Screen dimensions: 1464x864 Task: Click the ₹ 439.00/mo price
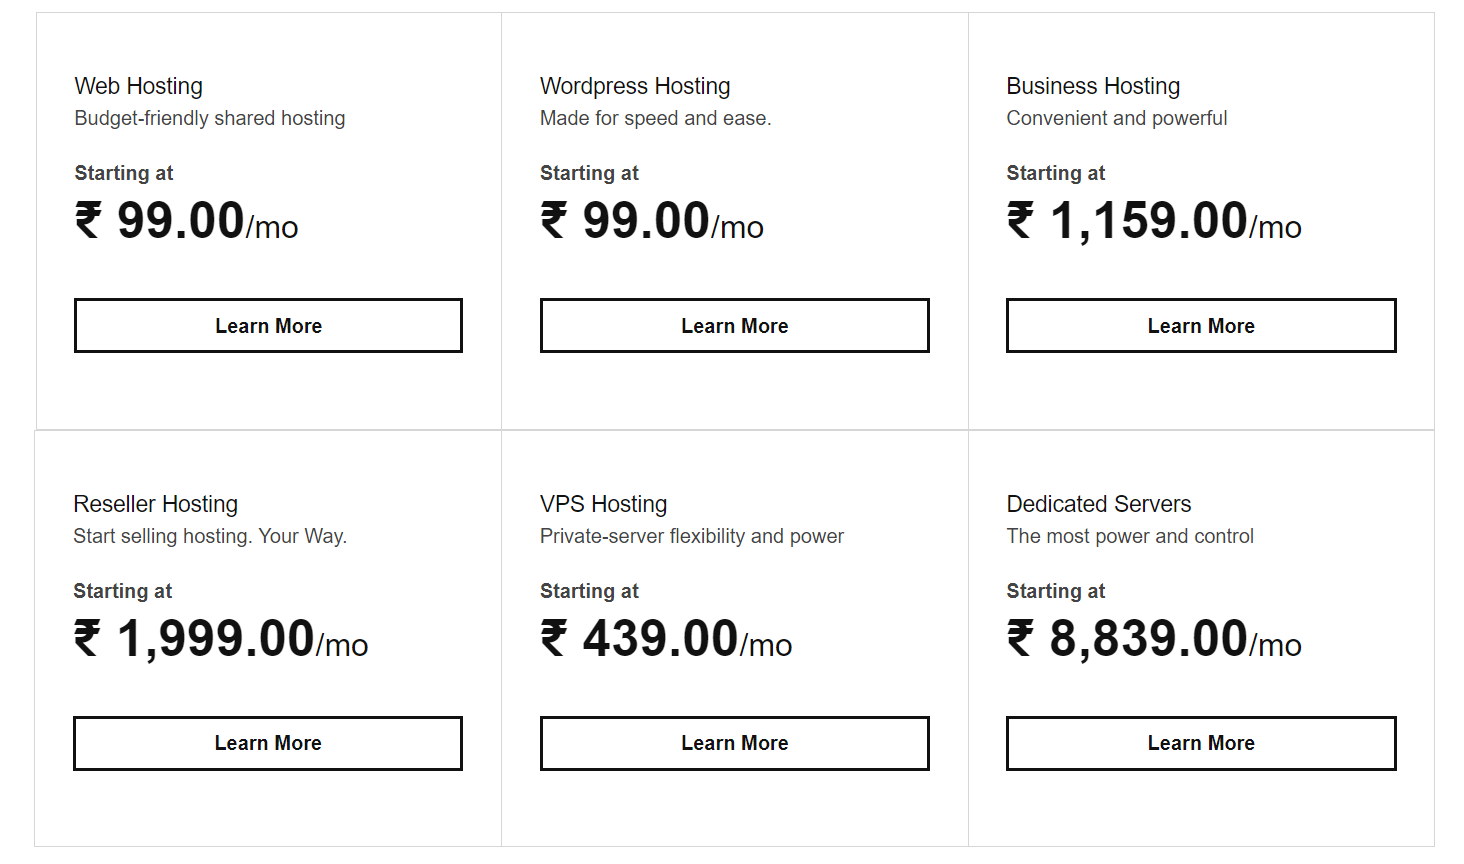666,639
